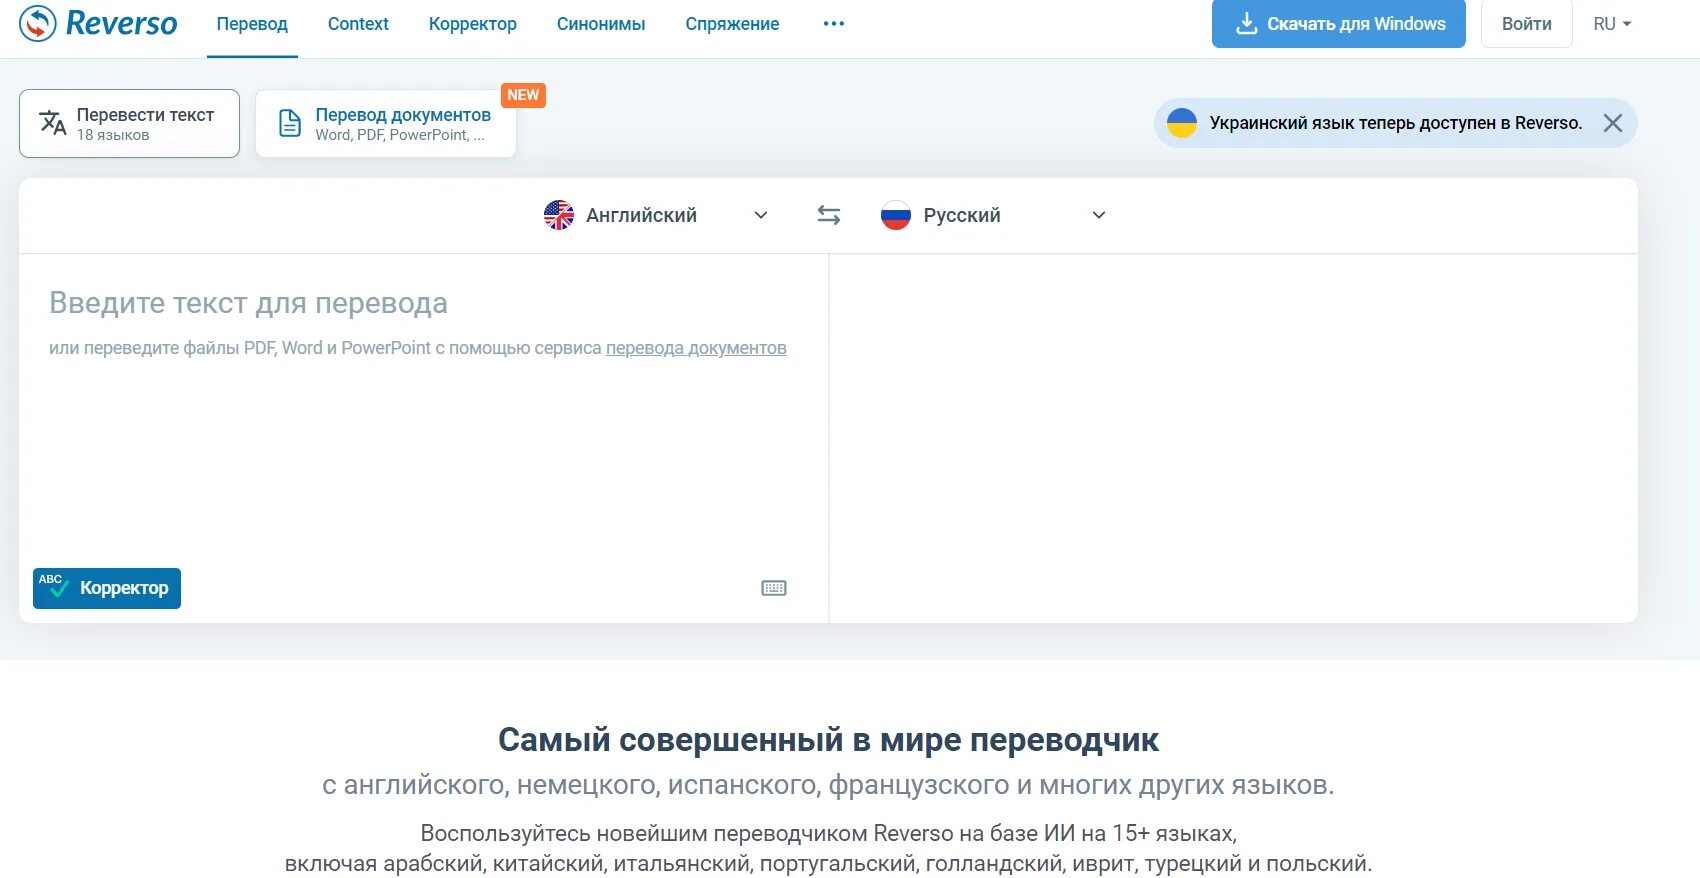Click the Корректор spell-check button
Viewport: 1700px width, 878px height.
click(107, 588)
